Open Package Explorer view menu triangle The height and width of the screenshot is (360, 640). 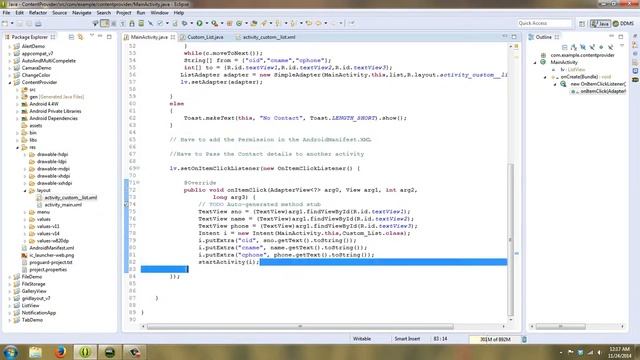click(92, 36)
